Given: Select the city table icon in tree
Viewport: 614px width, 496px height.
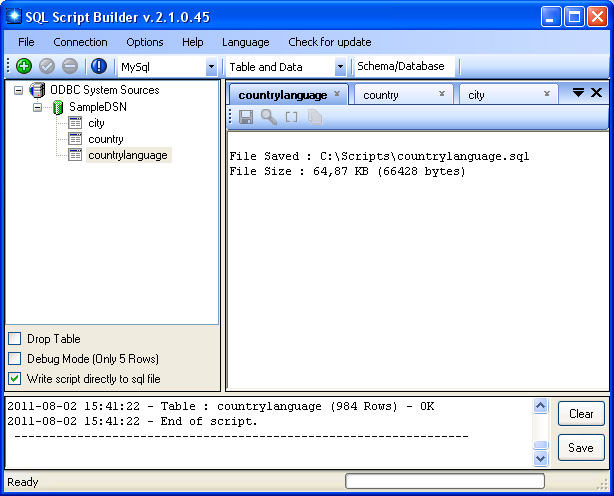Looking at the screenshot, I should (x=75, y=123).
